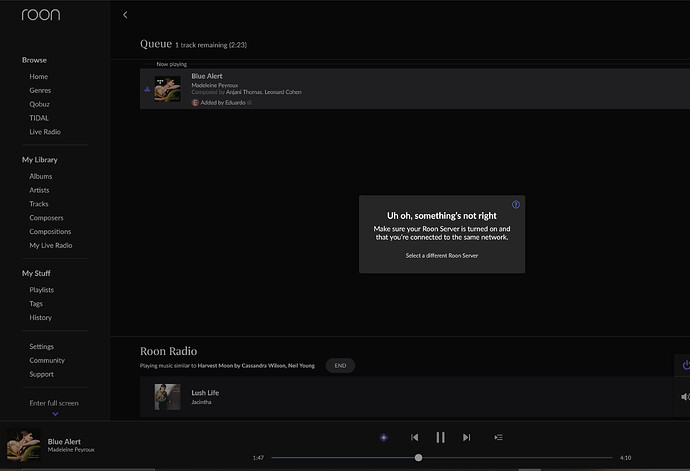Click the volume speaker icon
Image resolution: width=690 pixels, height=471 pixels.
point(685,397)
